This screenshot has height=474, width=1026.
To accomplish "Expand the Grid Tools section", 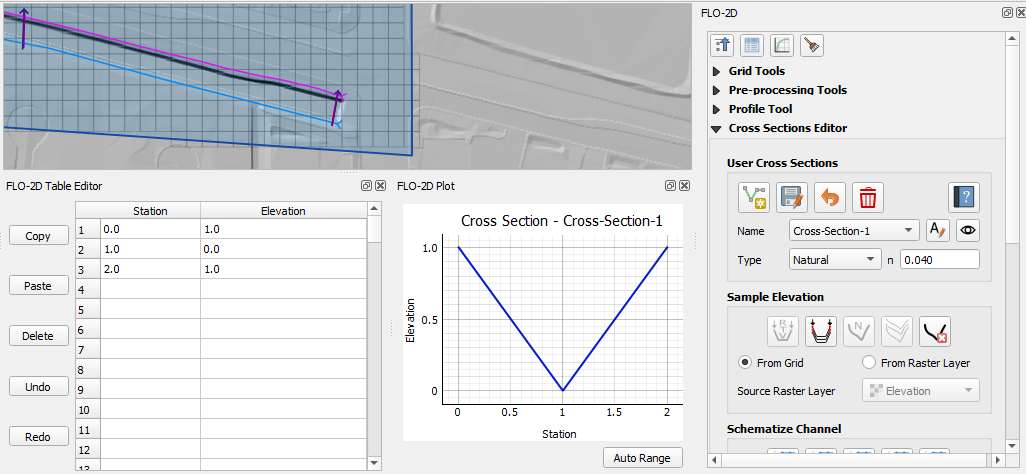I will [756, 71].
